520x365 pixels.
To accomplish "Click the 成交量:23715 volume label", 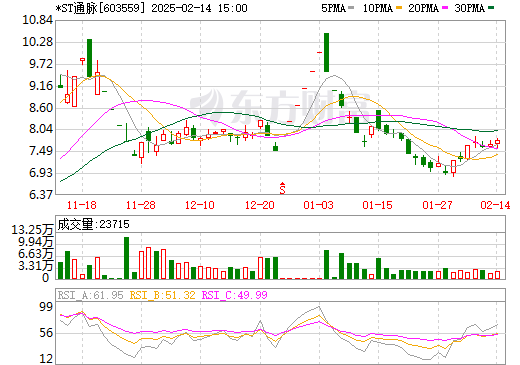I will coord(93,224).
